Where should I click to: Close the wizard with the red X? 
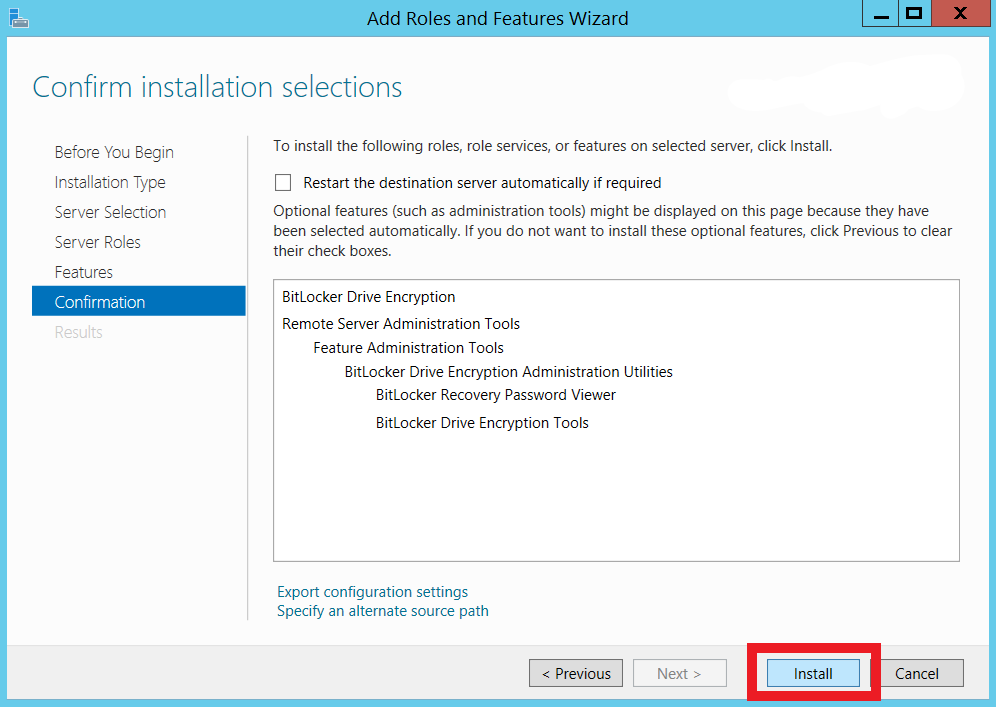pos(959,14)
